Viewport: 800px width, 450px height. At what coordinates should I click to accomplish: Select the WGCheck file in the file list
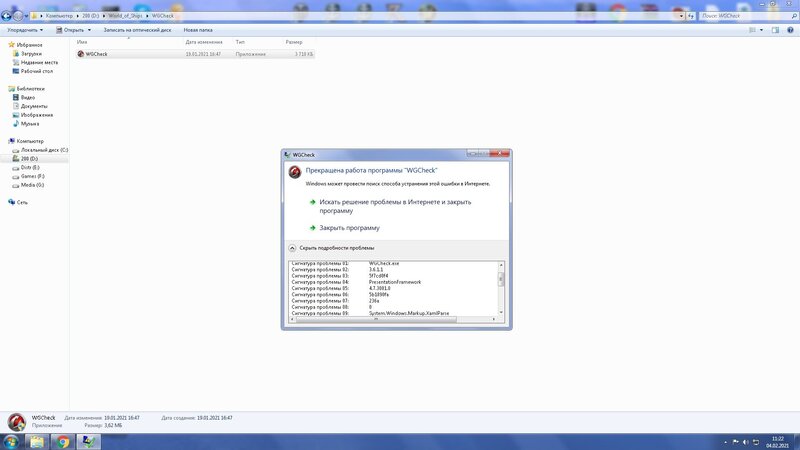click(195, 54)
